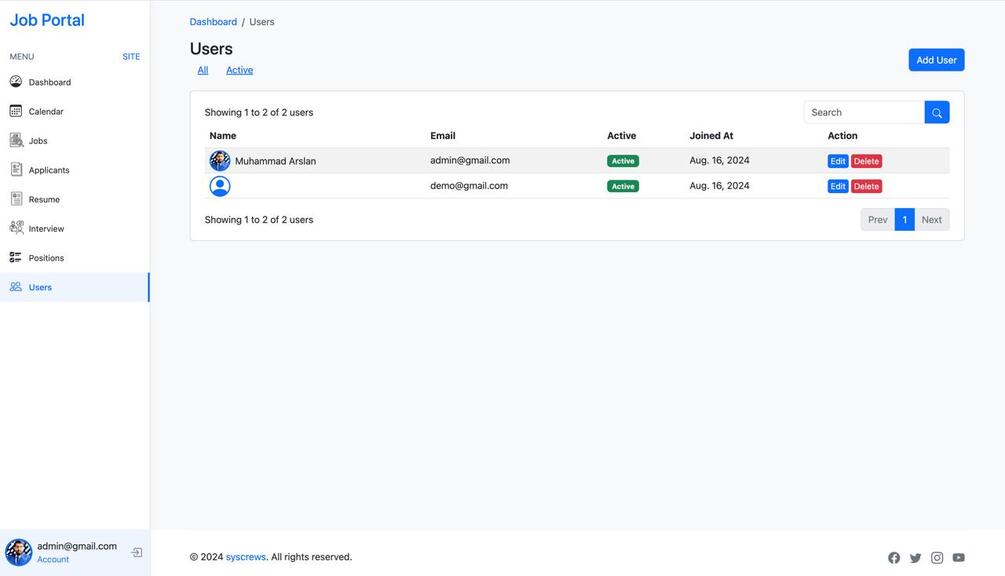
Task: Open the syscrews footer link
Action: point(246,557)
